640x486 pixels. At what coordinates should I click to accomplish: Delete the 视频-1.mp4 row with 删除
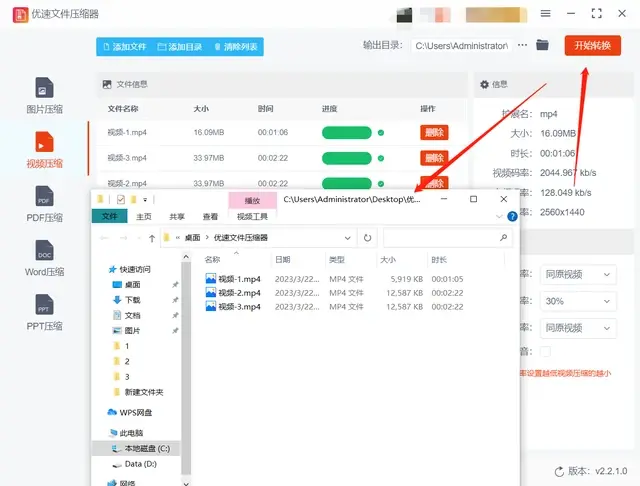click(434, 132)
